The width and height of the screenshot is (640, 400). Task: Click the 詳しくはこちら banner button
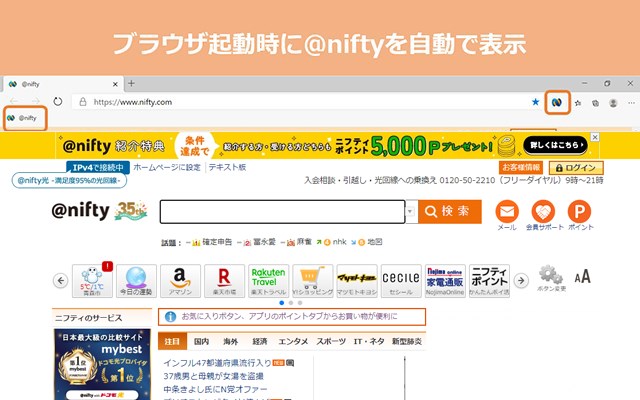click(x=556, y=145)
